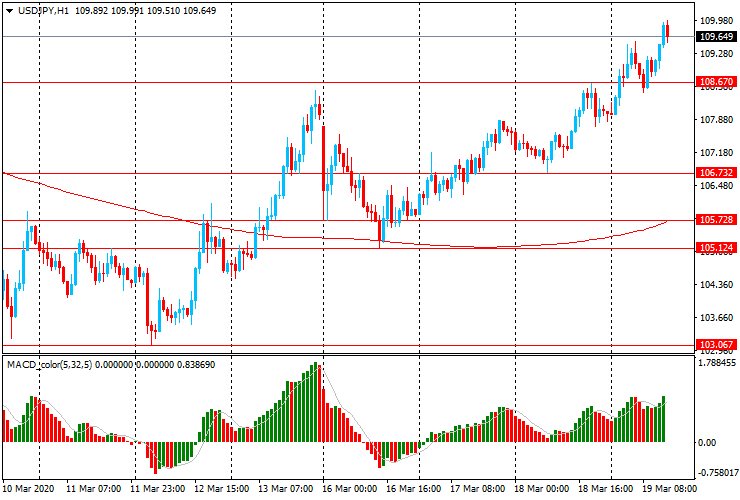Click the 16 Mar 16:00 time label

(x=413, y=488)
